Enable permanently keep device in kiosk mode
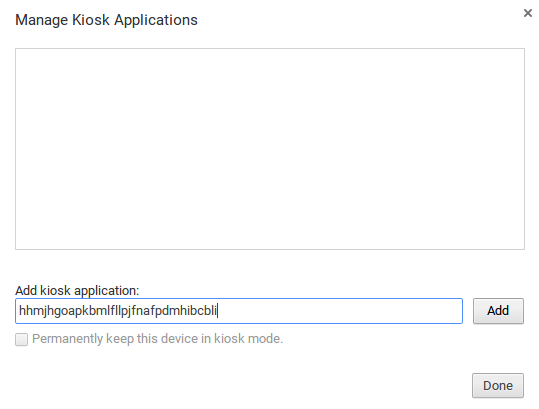539x409 pixels. [x=21, y=339]
